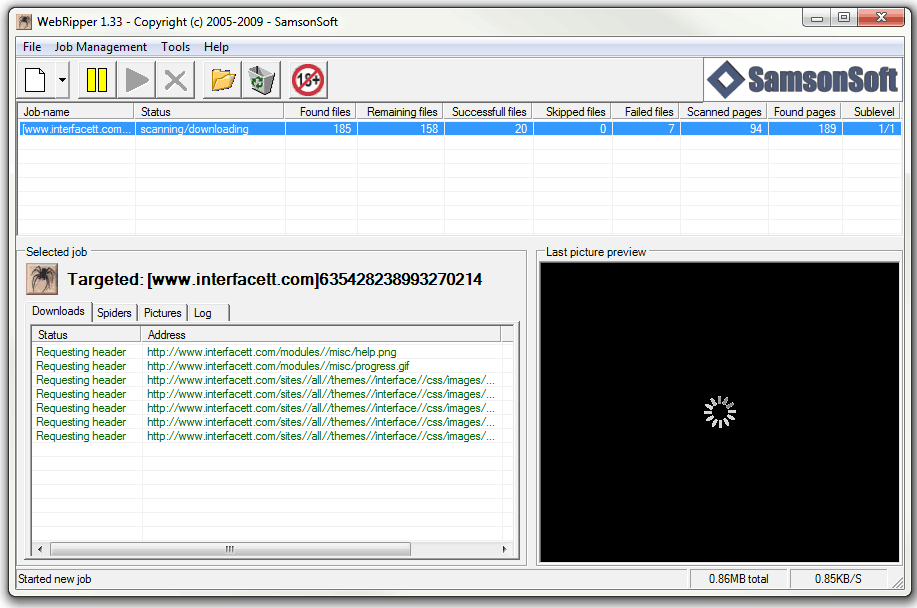Click the gray X cancel job icon
Image resolution: width=917 pixels, height=608 pixels.
point(175,80)
